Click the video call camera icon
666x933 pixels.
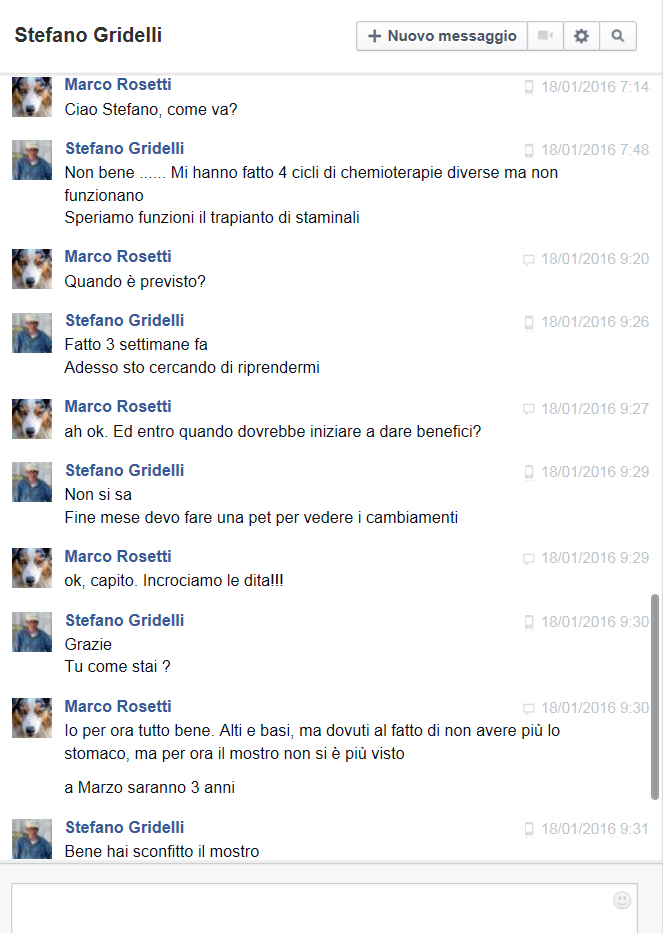(x=545, y=36)
